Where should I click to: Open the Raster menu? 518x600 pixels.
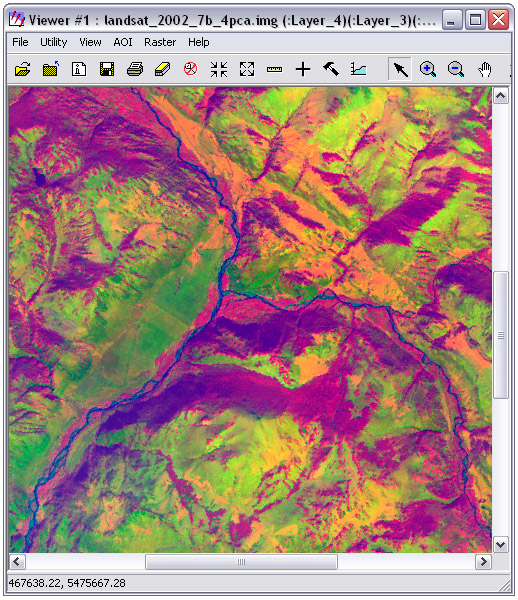tap(160, 42)
